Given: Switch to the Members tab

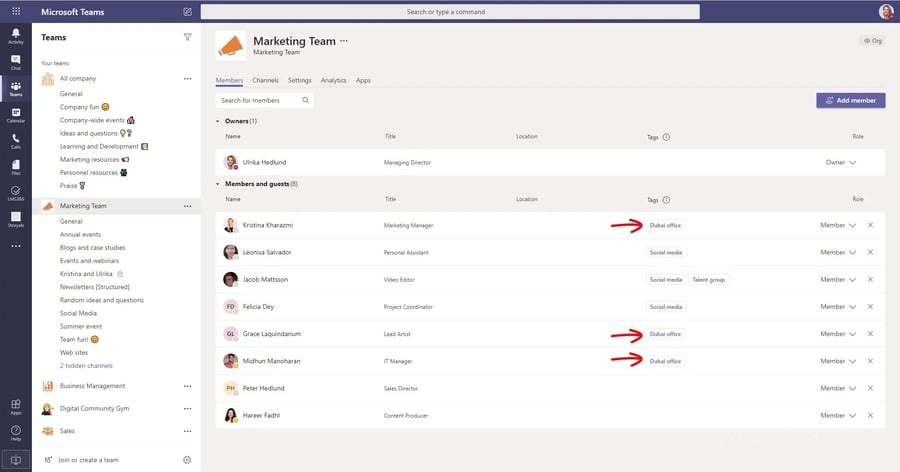Looking at the screenshot, I should point(229,80).
